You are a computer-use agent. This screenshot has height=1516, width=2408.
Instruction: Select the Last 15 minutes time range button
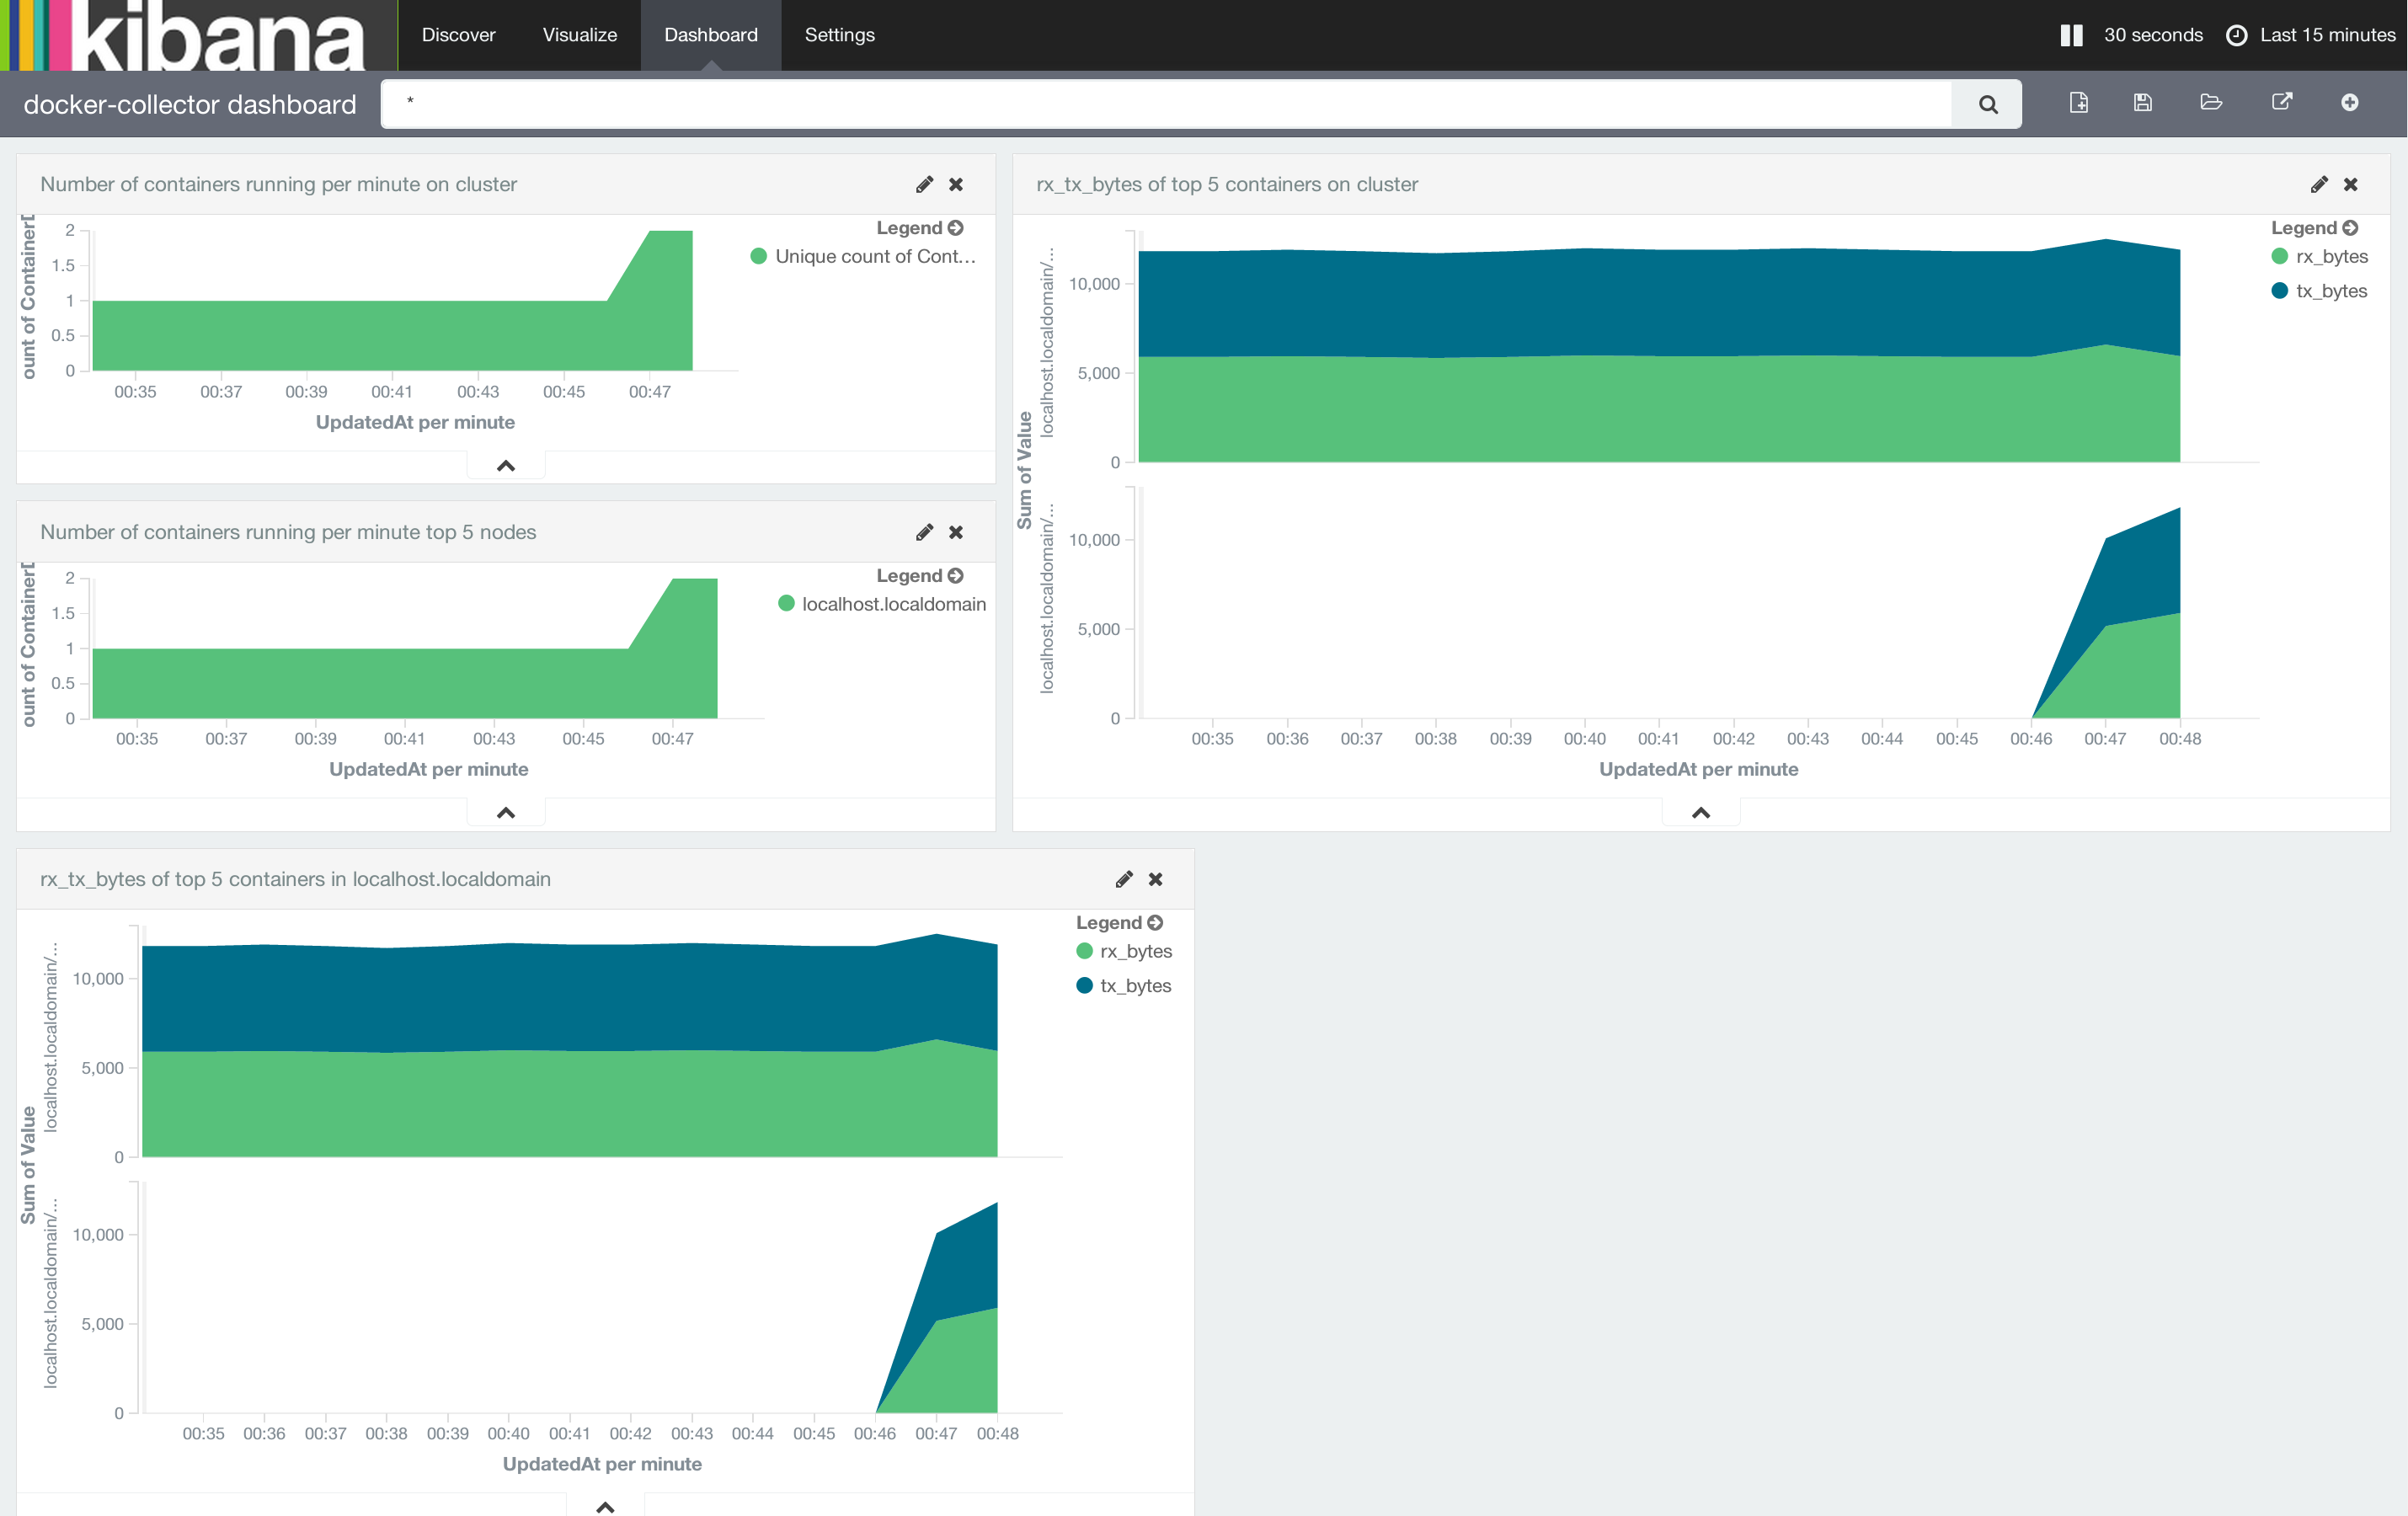point(2309,35)
